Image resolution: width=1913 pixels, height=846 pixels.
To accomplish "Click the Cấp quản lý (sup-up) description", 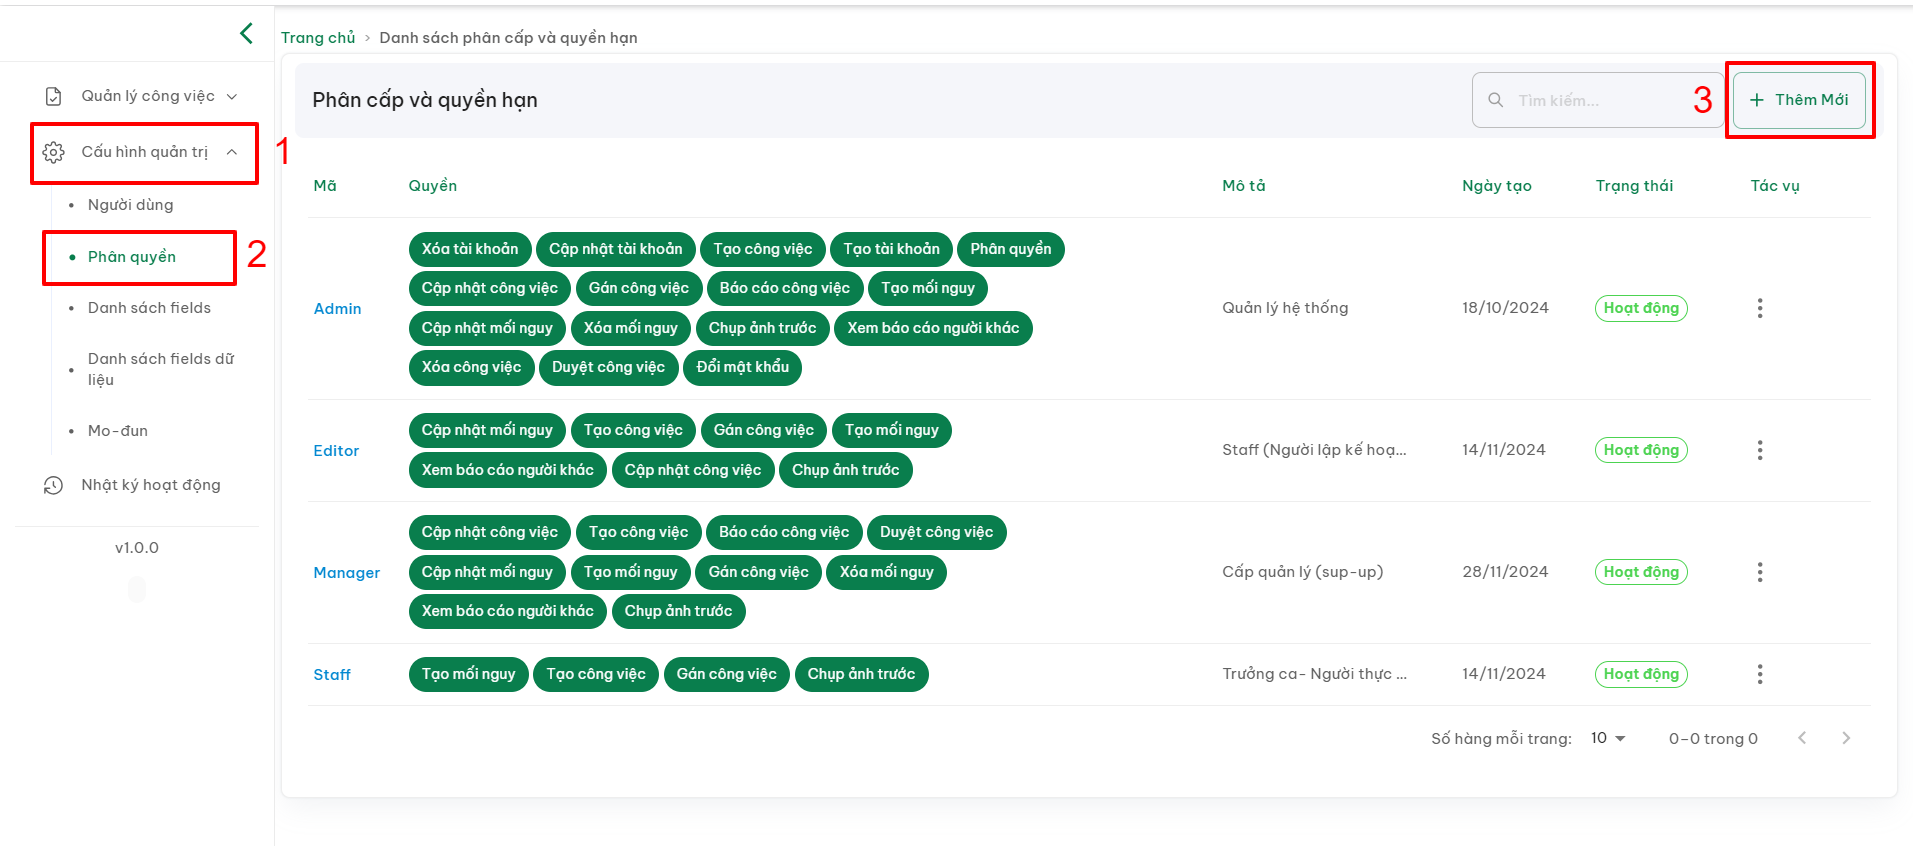I will [1303, 572].
